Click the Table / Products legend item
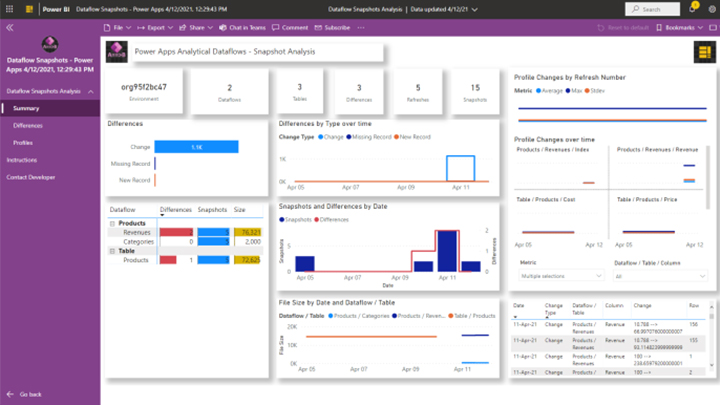The image size is (720, 405). click(x=472, y=316)
